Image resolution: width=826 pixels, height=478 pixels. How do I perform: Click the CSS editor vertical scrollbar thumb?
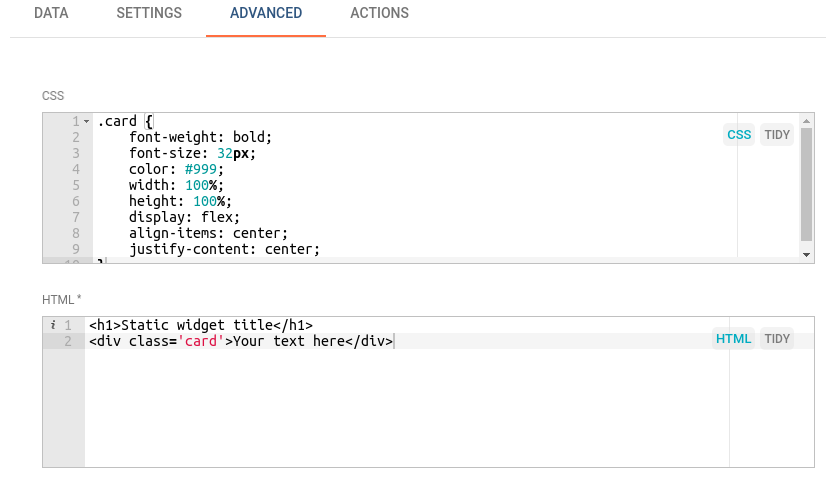(807, 184)
